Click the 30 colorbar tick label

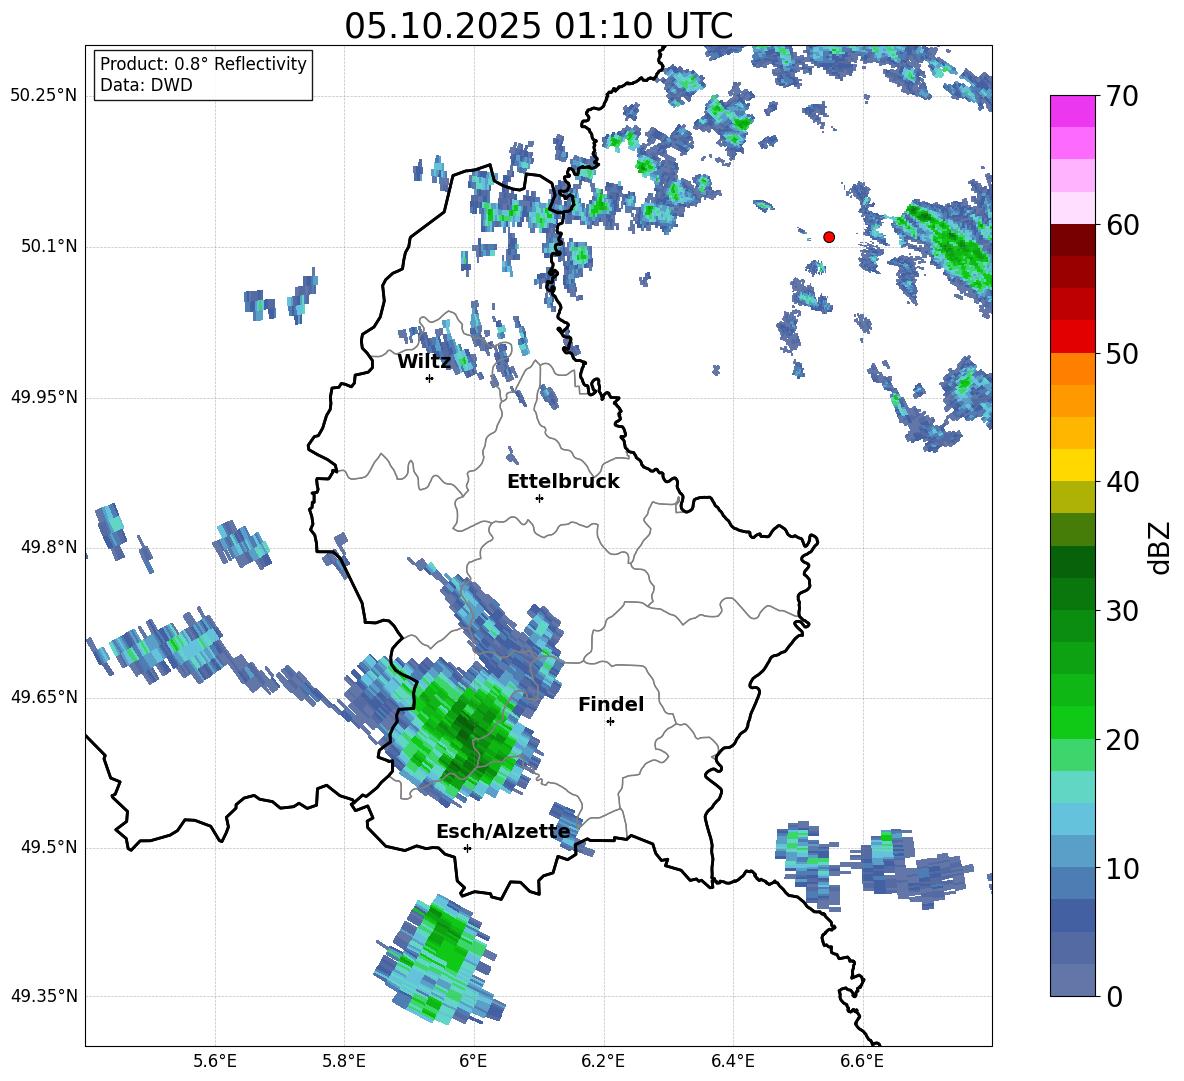pyautogui.click(x=1122, y=611)
